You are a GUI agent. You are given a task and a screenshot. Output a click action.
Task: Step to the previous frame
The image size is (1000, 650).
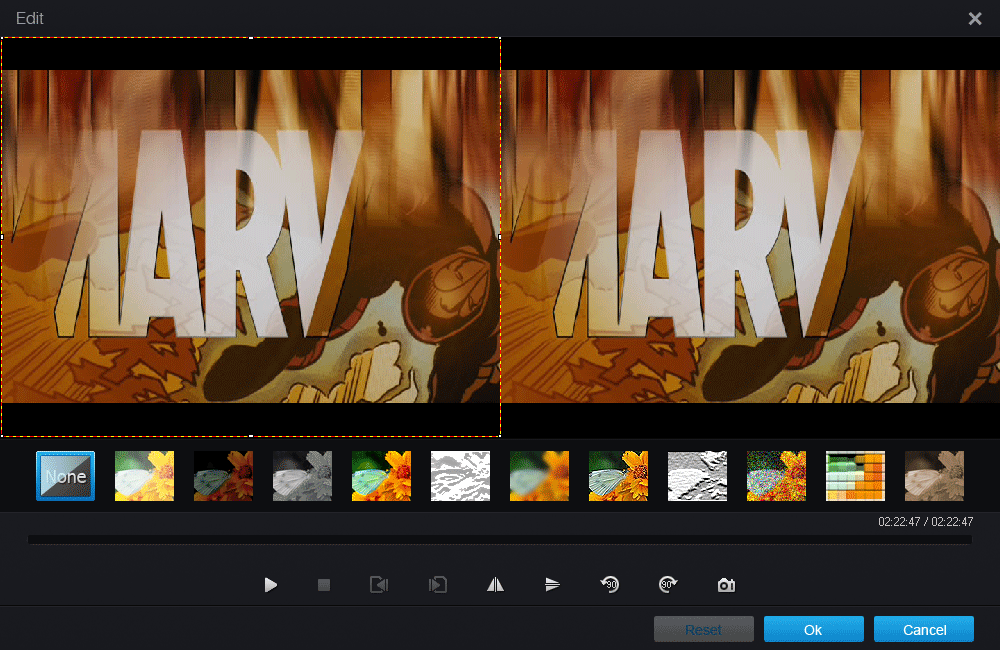coord(379,585)
